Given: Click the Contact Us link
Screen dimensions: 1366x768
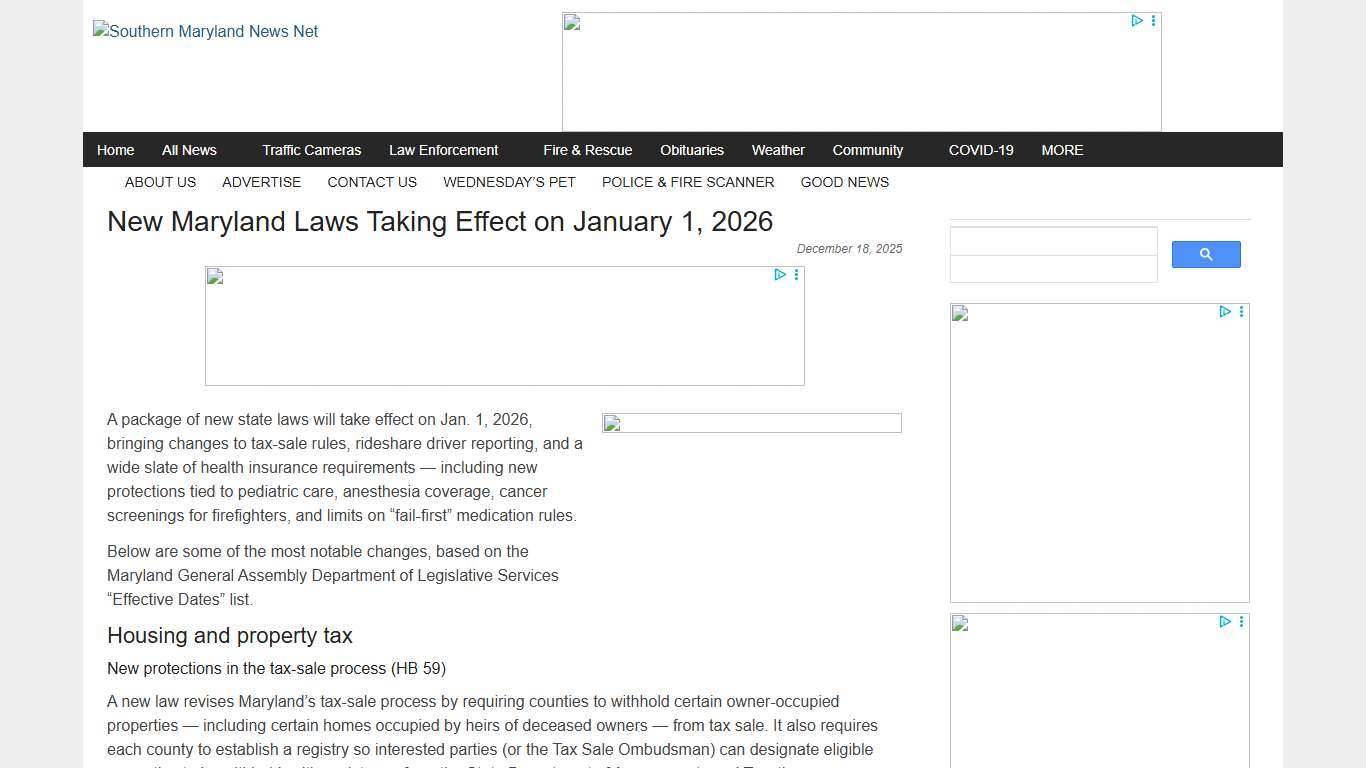Looking at the screenshot, I should [x=371, y=182].
